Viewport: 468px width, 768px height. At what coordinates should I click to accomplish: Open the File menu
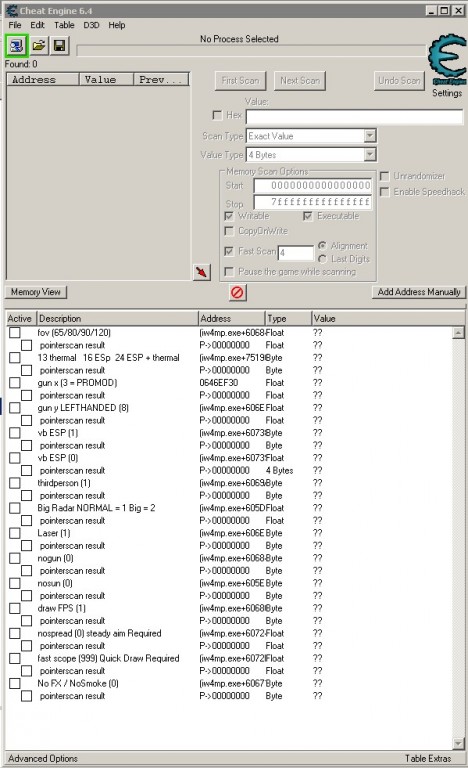click(x=15, y=25)
